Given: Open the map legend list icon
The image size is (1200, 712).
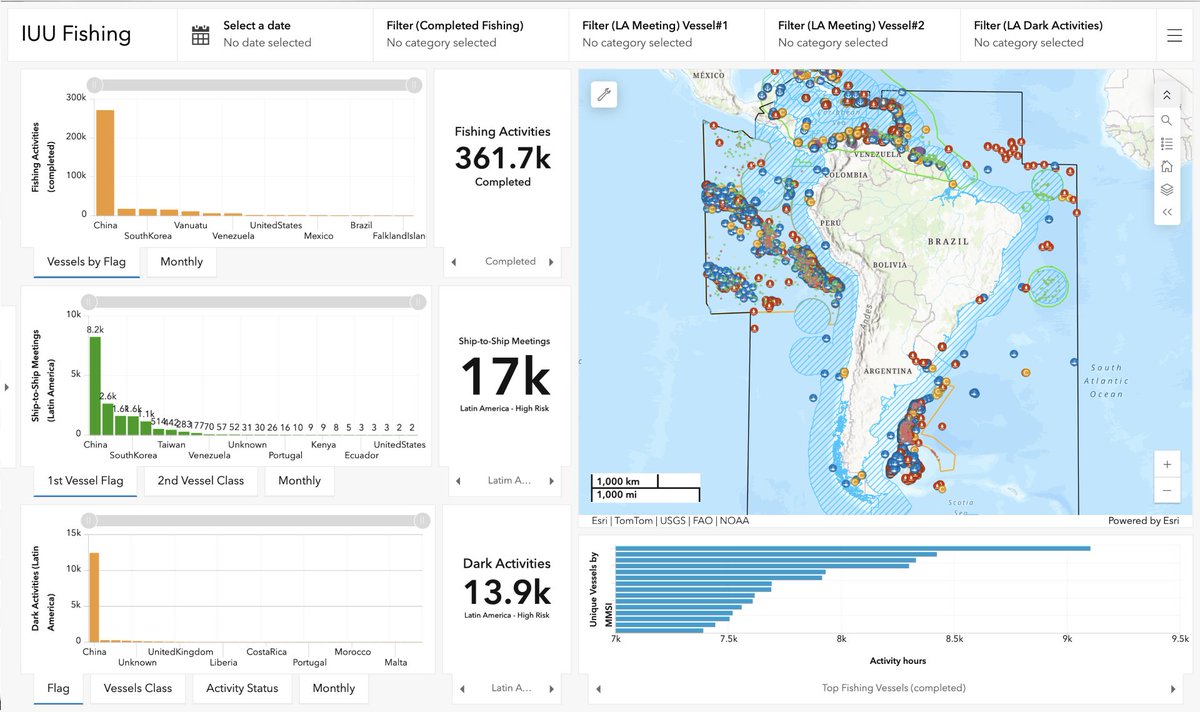Looking at the screenshot, I should 1166,143.
